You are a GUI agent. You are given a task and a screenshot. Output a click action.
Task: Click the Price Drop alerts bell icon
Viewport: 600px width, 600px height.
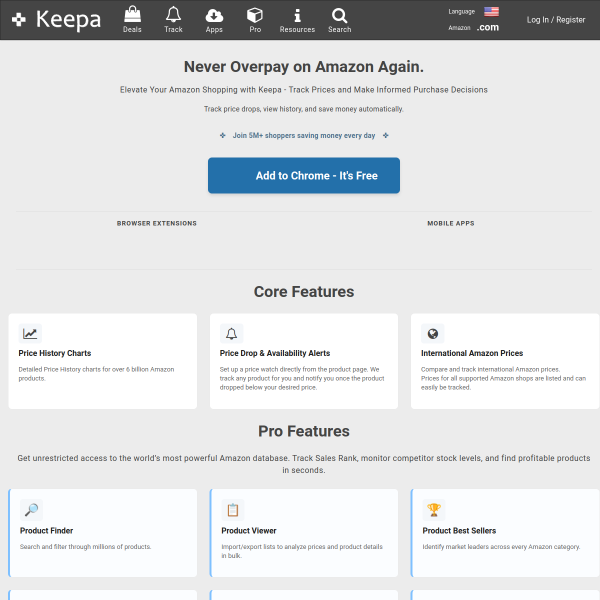coord(232,334)
